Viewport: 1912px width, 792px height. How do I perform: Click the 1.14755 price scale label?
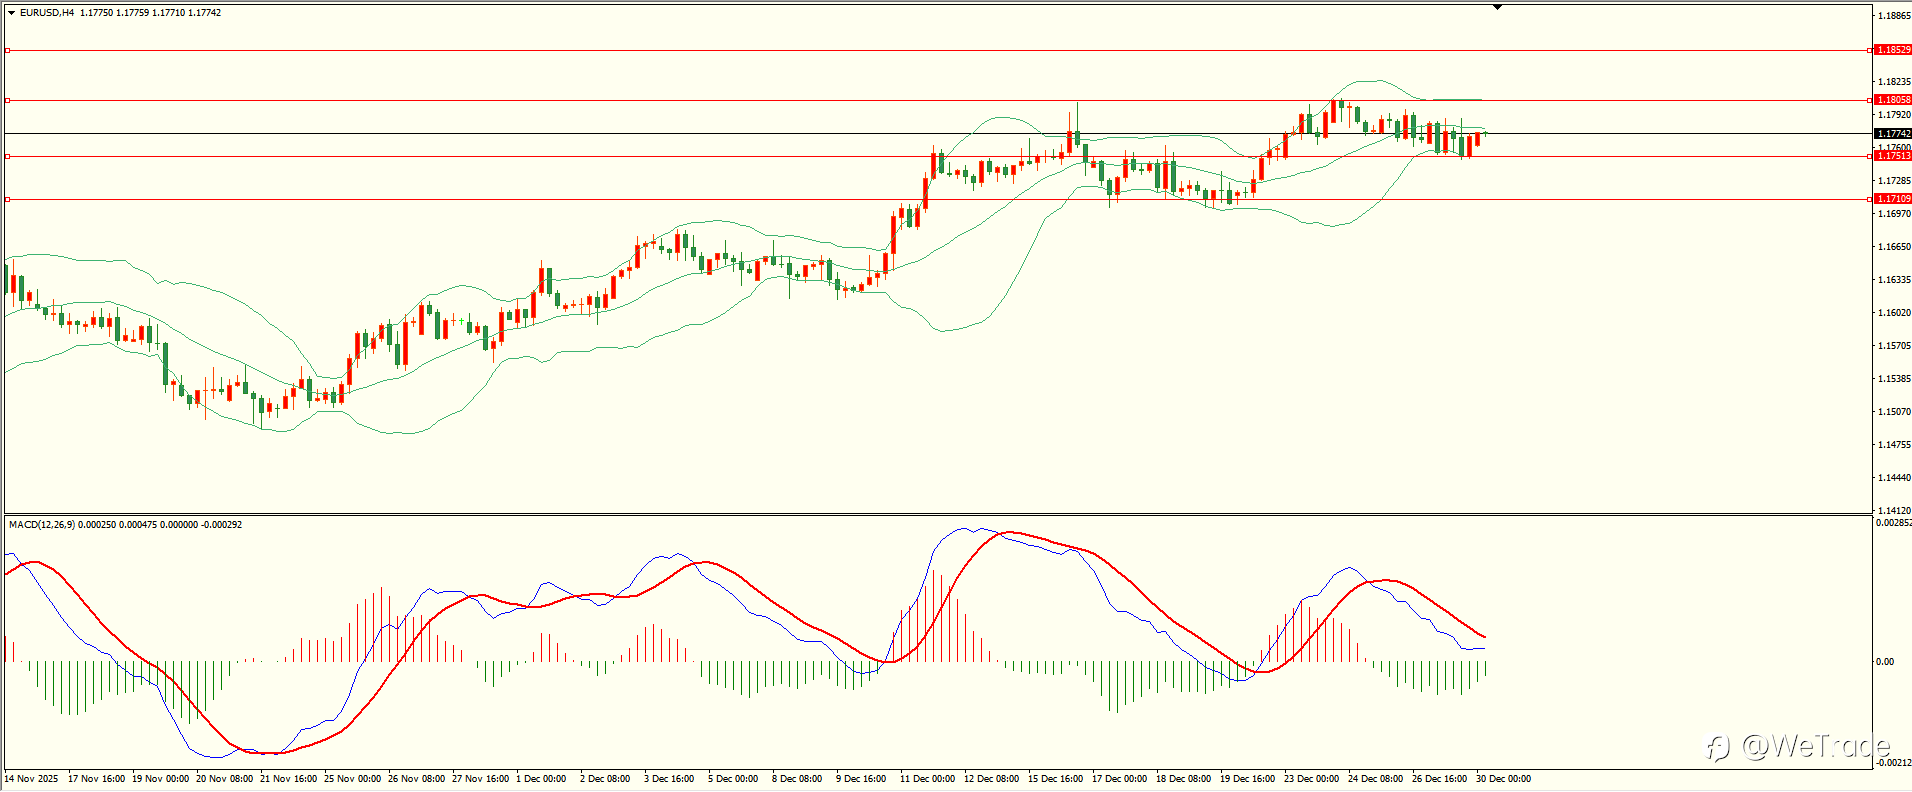coord(1894,445)
